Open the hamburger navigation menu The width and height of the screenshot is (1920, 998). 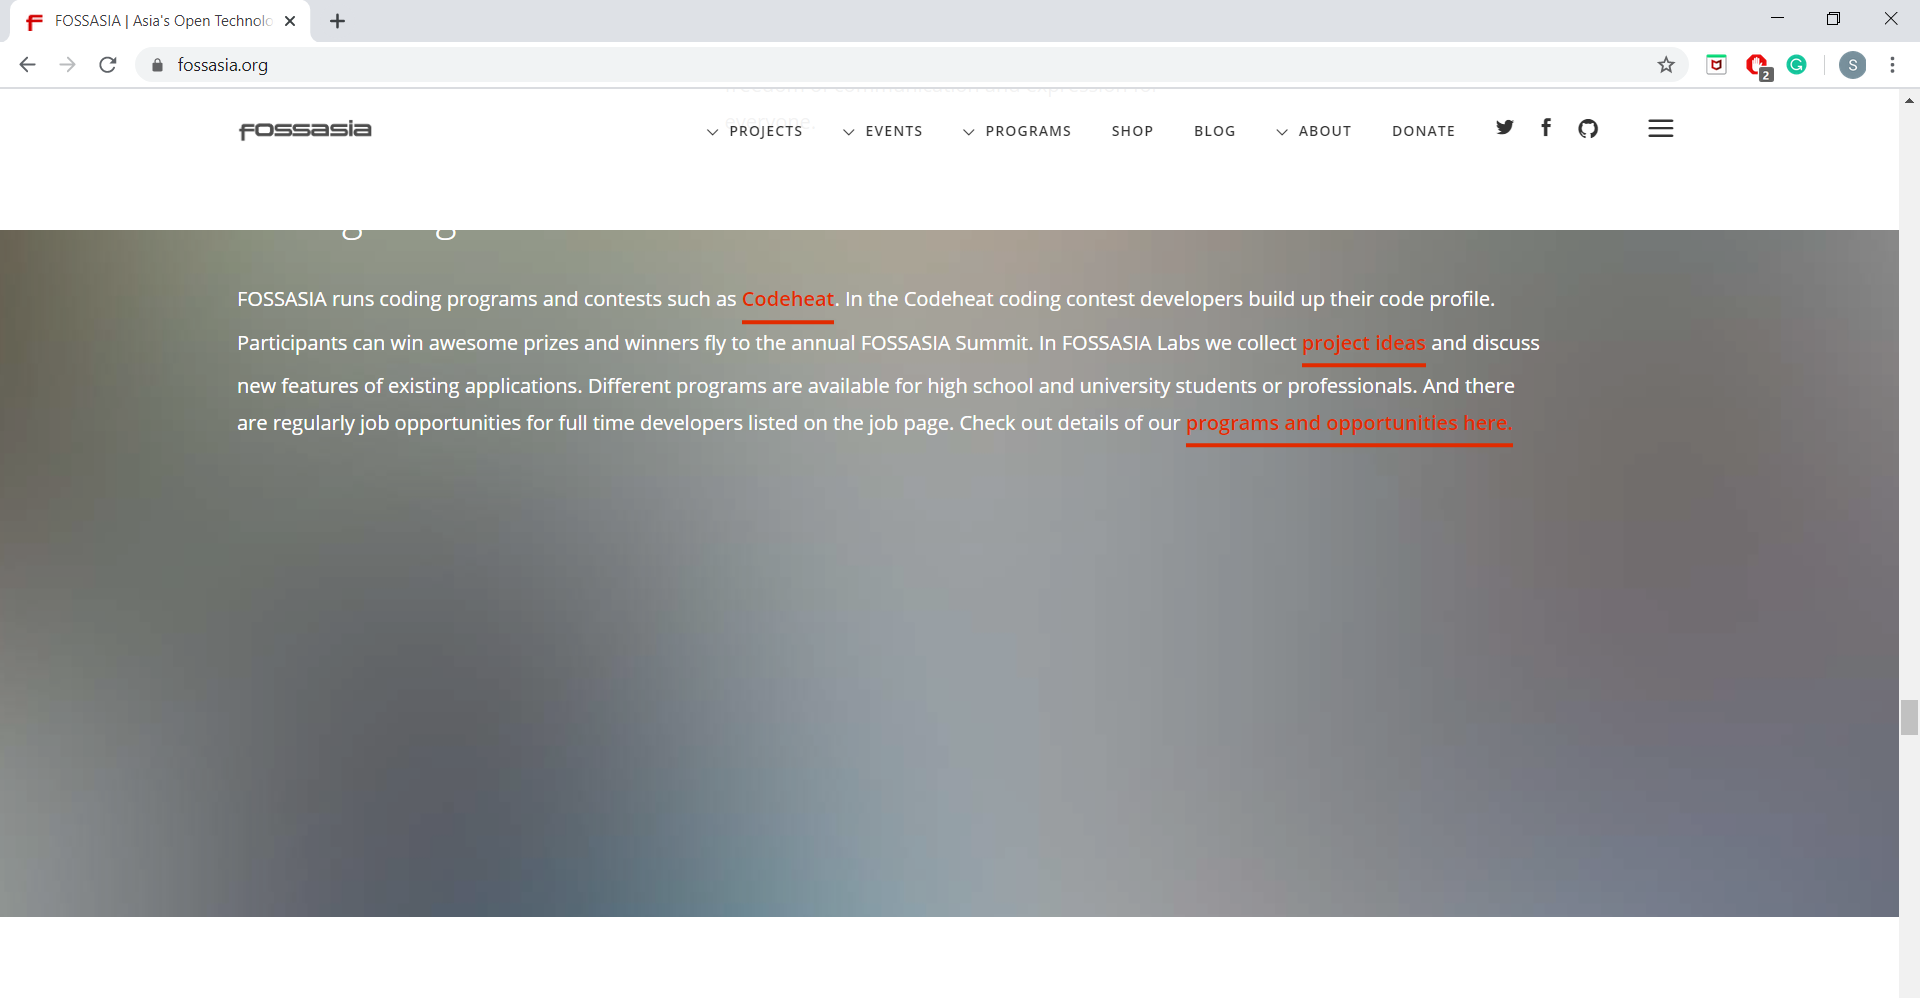1661,128
